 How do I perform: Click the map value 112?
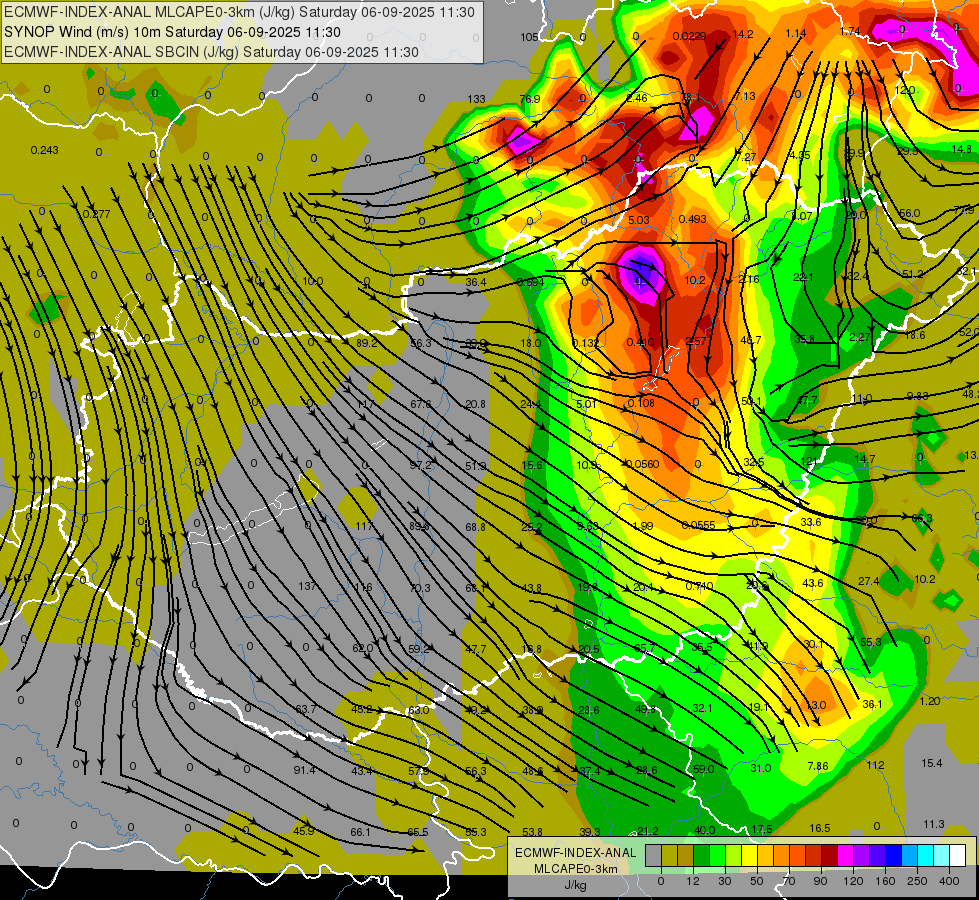tap(875, 765)
